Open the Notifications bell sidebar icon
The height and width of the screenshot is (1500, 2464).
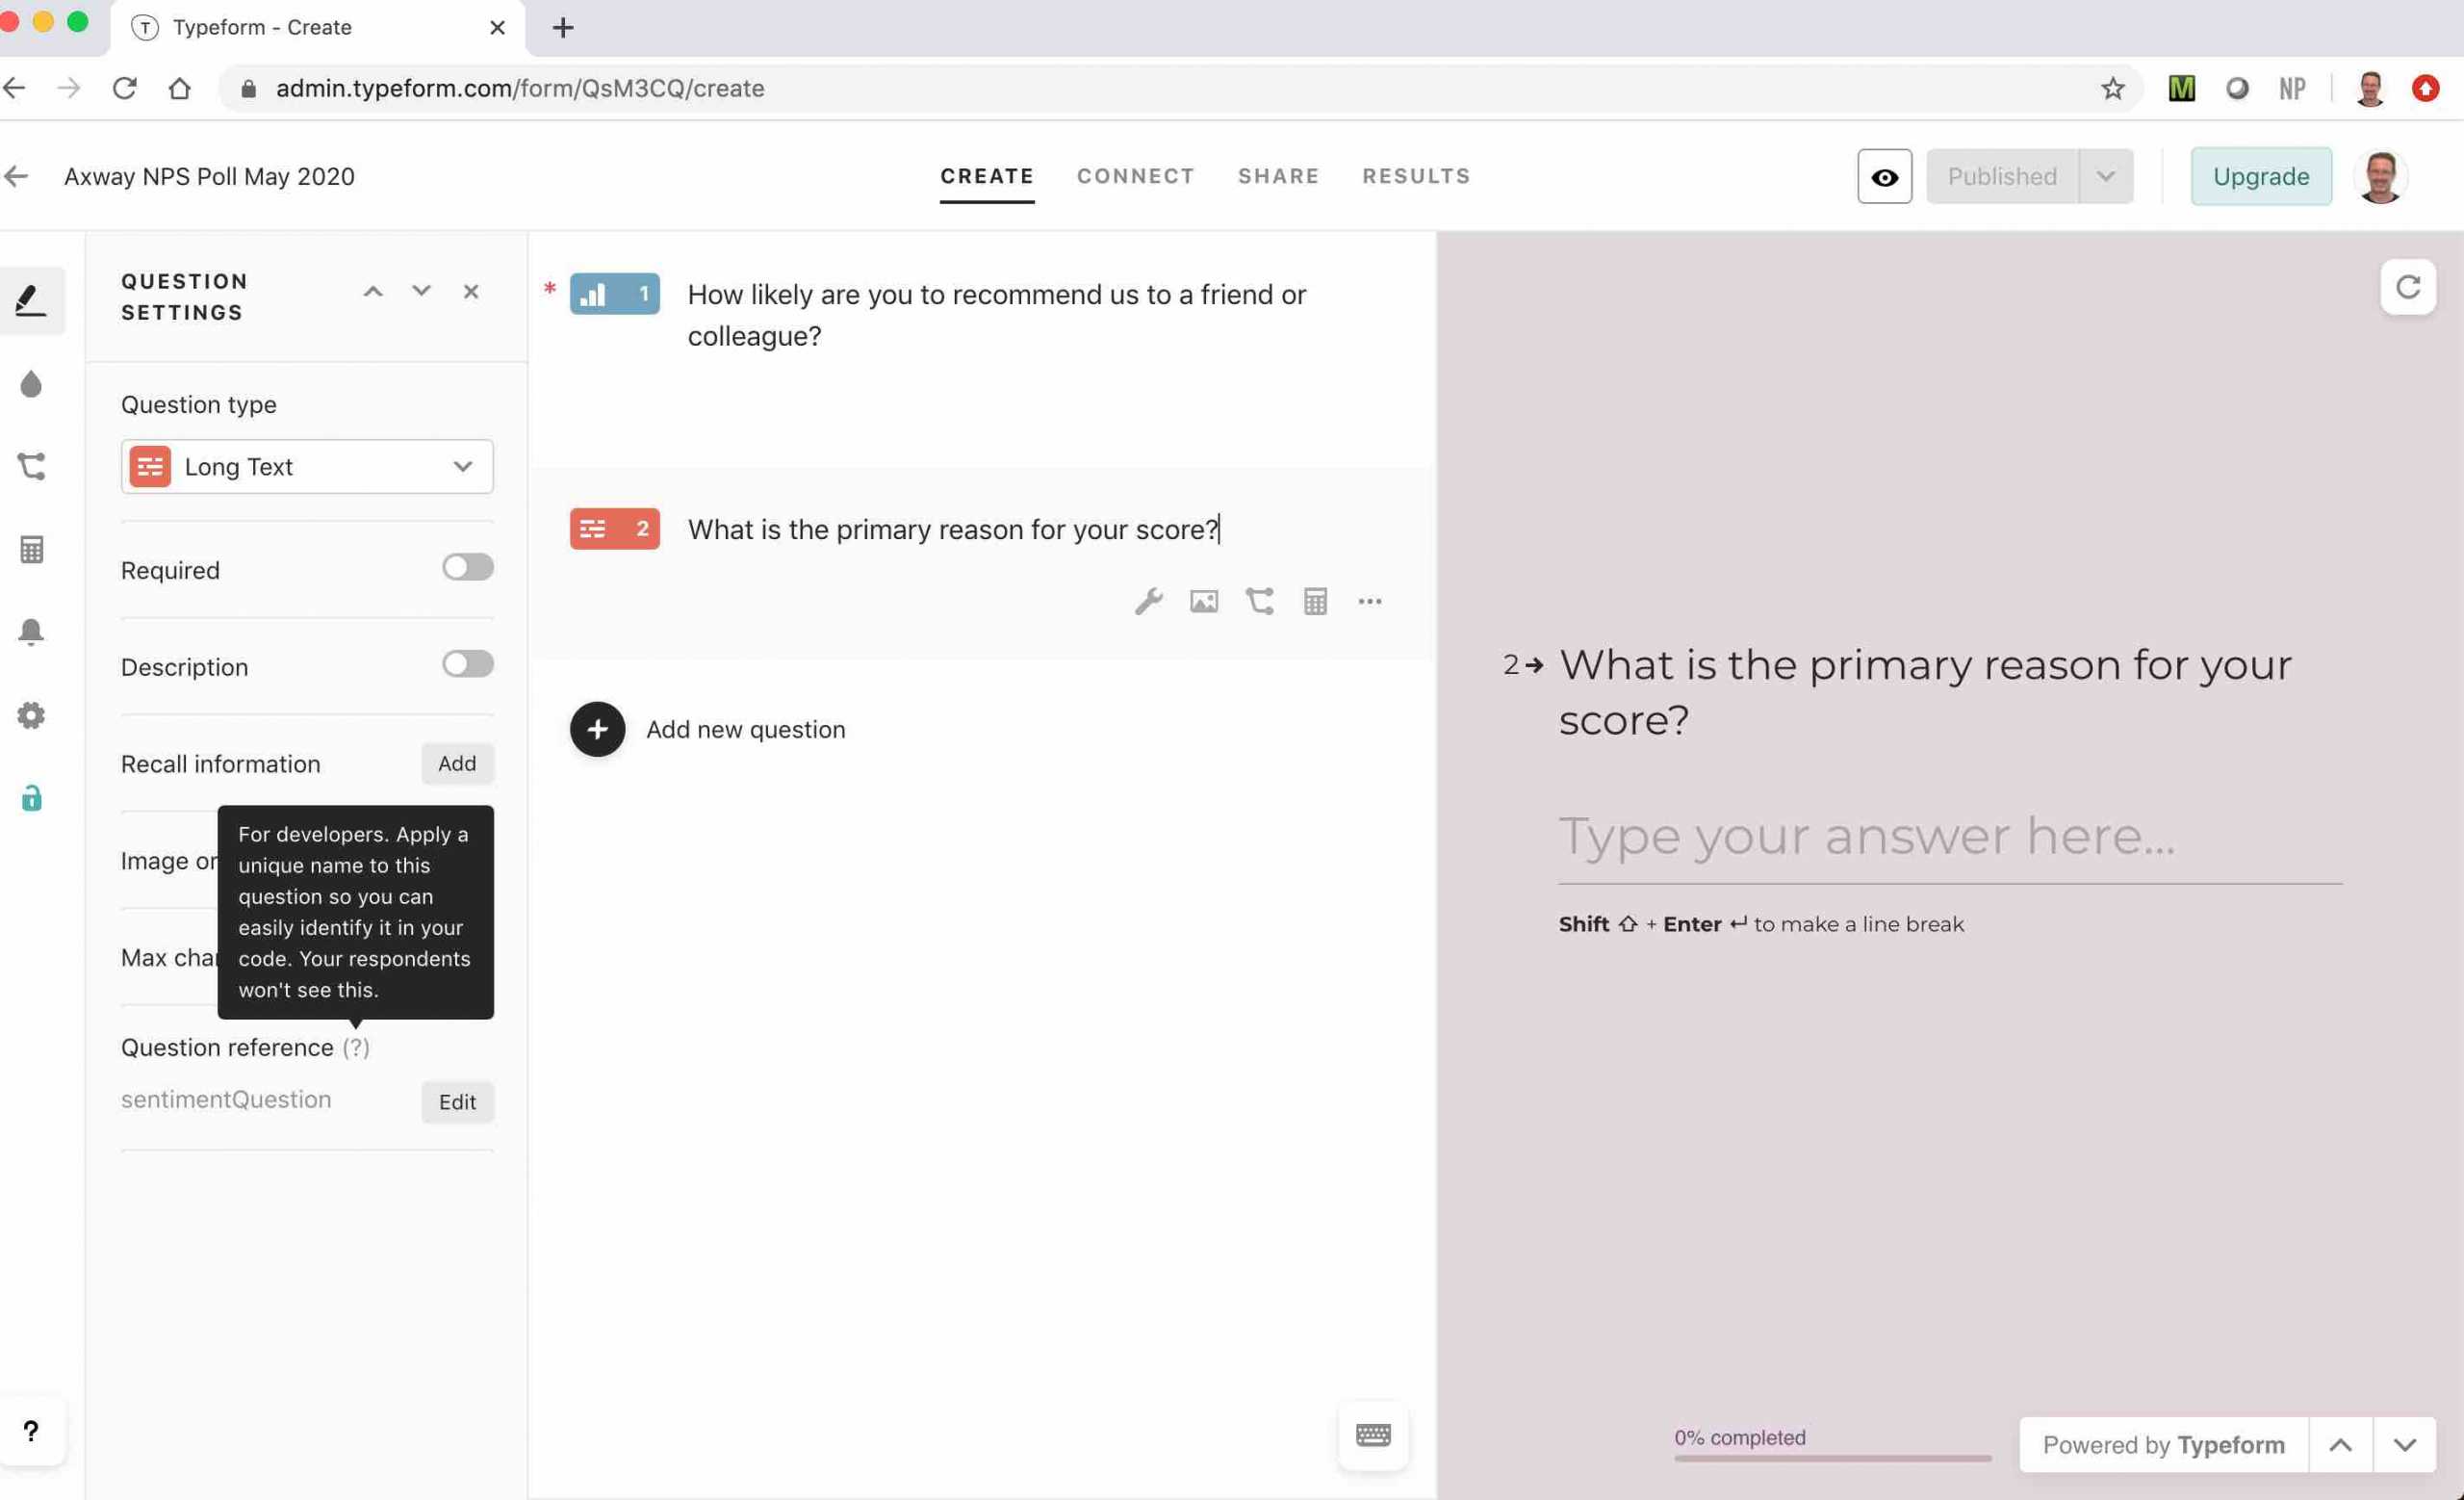click(31, 632)
